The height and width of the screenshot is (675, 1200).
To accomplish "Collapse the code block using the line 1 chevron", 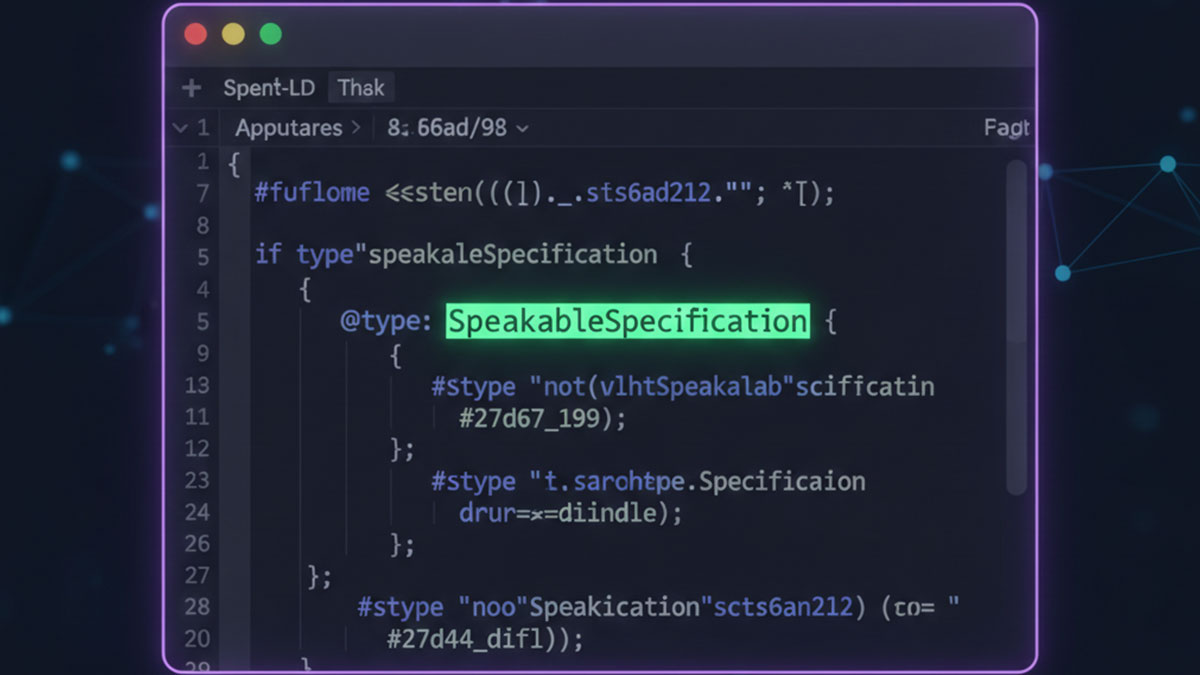I will (183, 128).
